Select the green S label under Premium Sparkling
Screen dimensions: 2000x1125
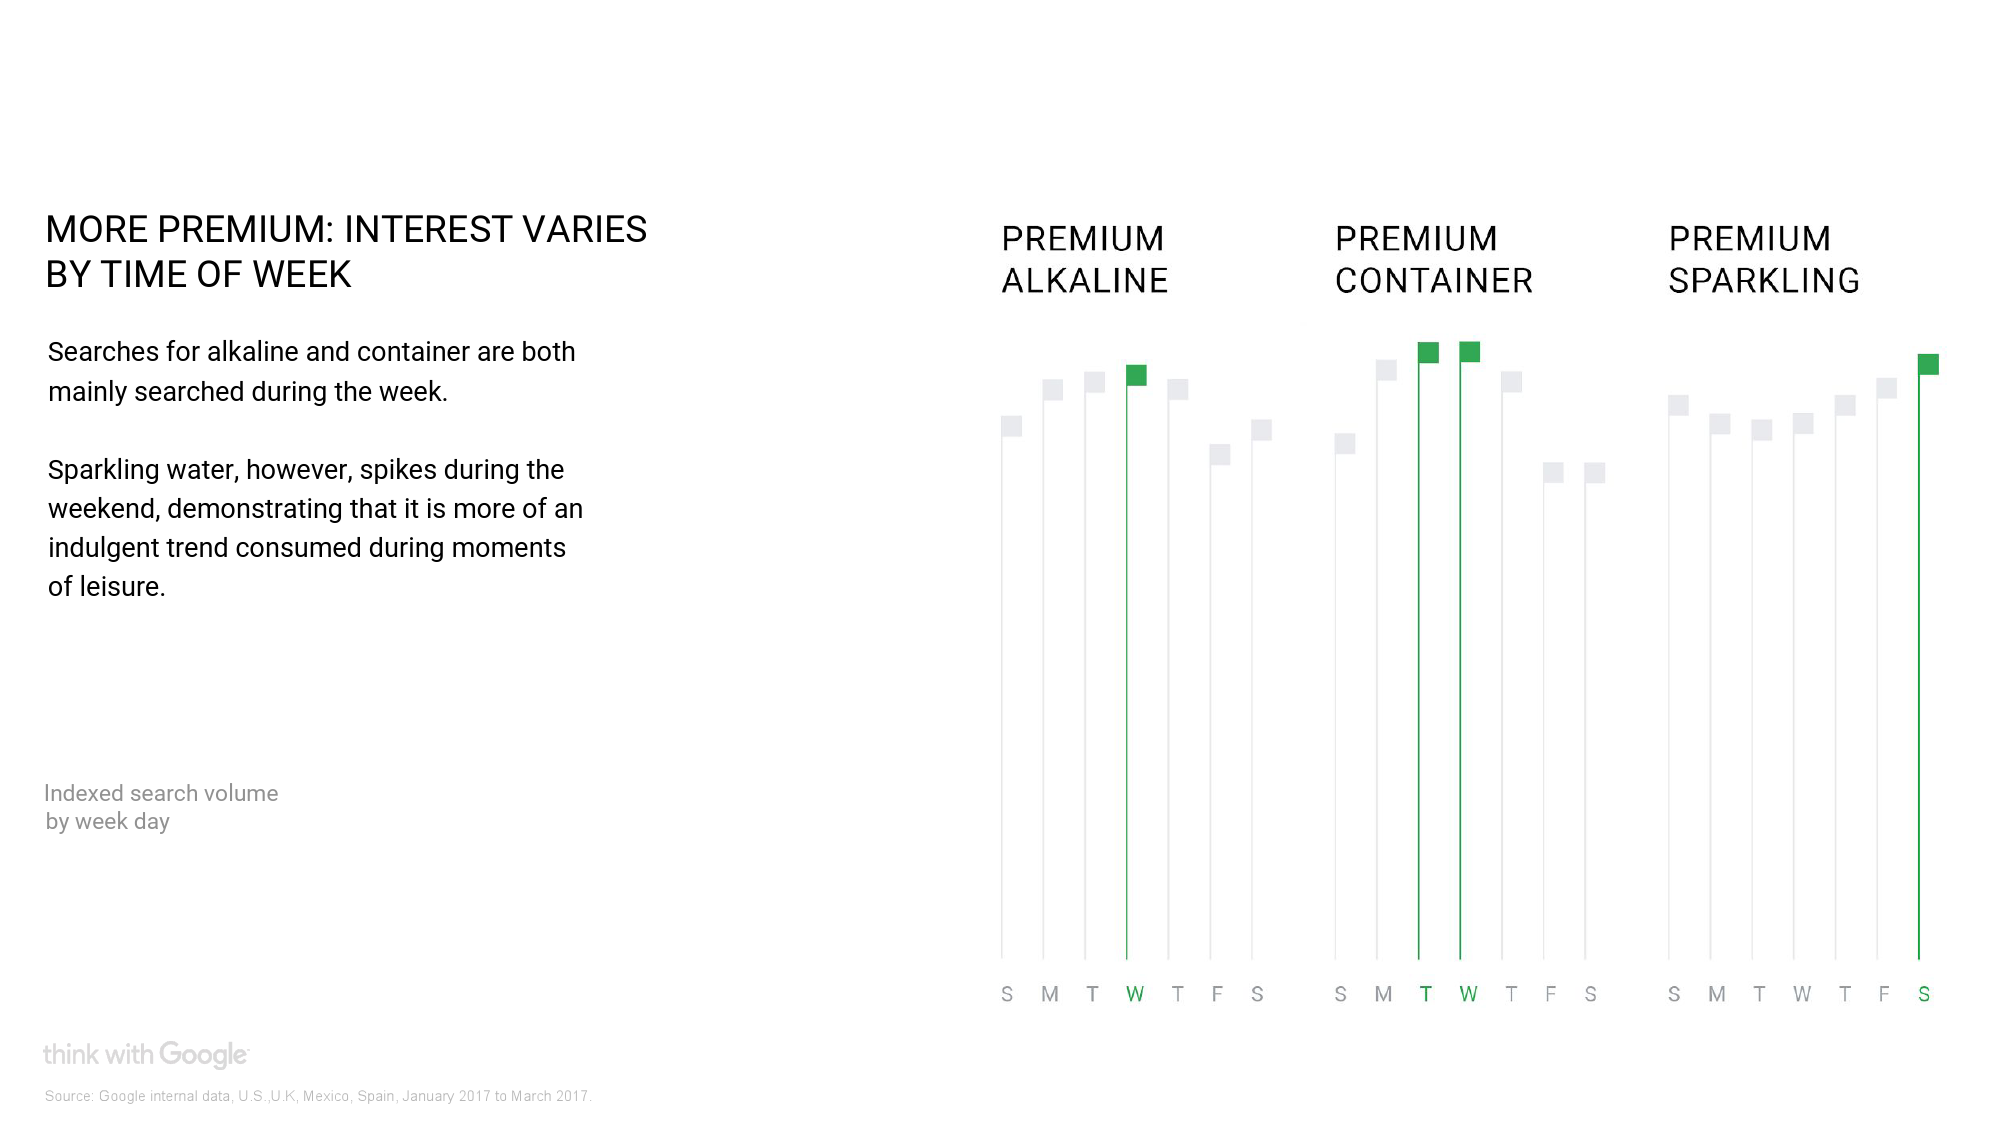1924,994
